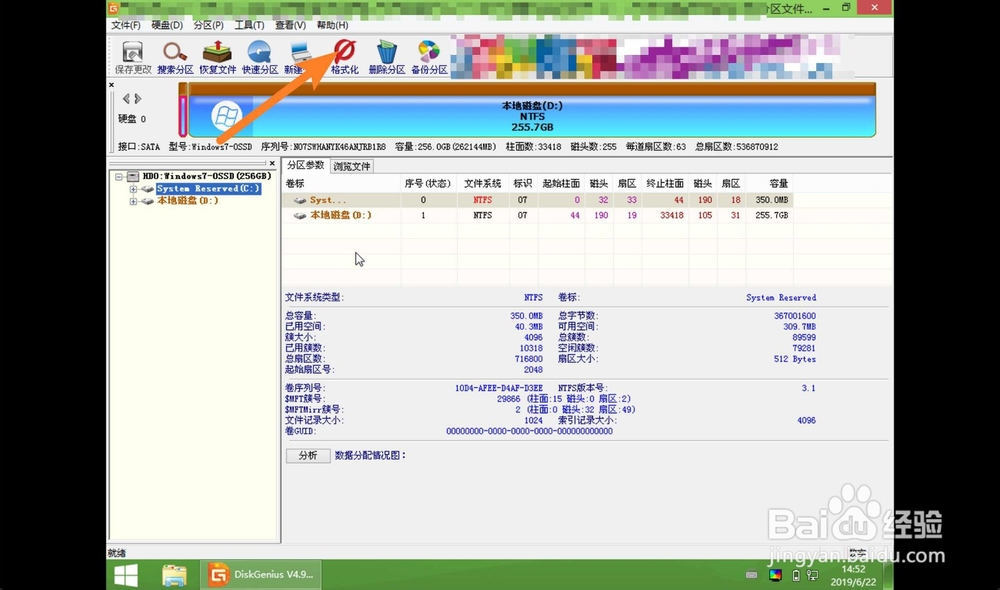Click the Analyze (分析) button
The image size is (1000, 590).
pyautogui.click(x=308, y=455)
